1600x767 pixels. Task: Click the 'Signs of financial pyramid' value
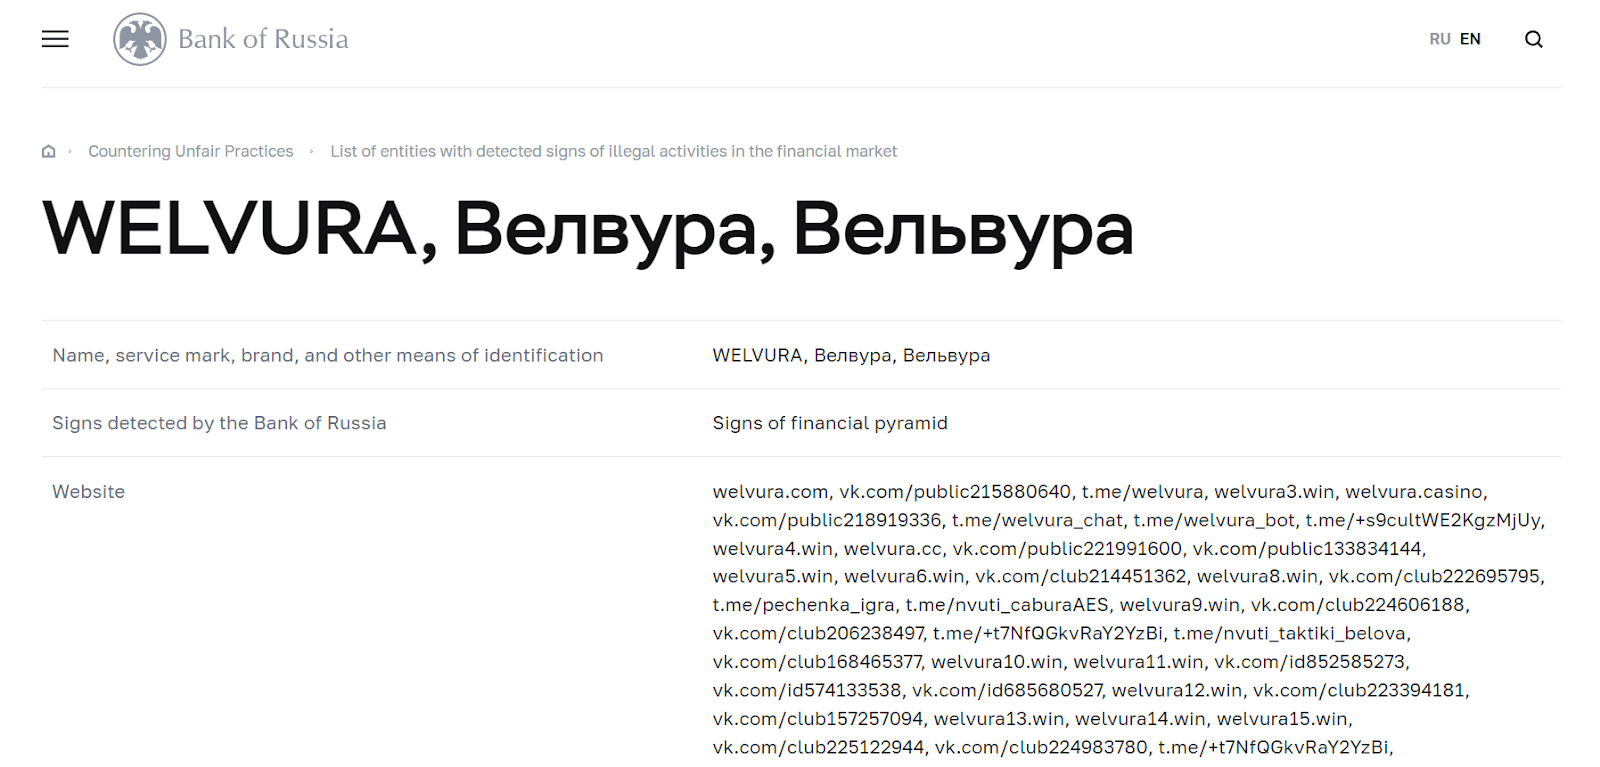(x=830, y=423)
